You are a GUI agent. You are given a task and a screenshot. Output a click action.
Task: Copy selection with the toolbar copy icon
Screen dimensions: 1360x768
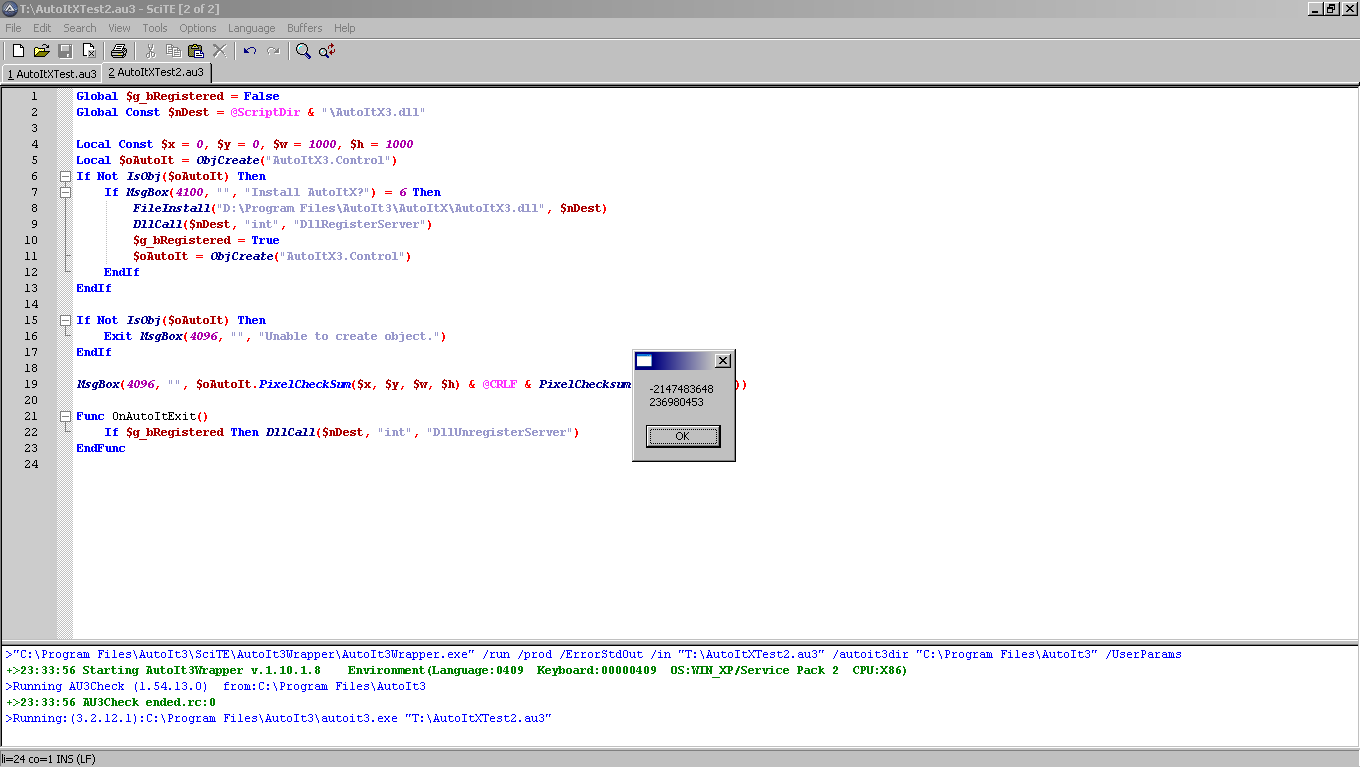tap(173, 51)
